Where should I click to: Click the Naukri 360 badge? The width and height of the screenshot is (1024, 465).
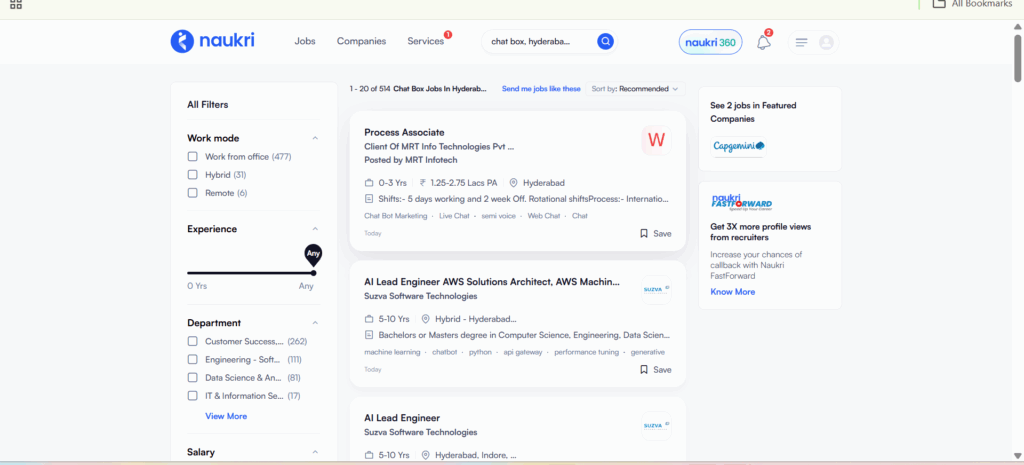[x=711, y=42]
